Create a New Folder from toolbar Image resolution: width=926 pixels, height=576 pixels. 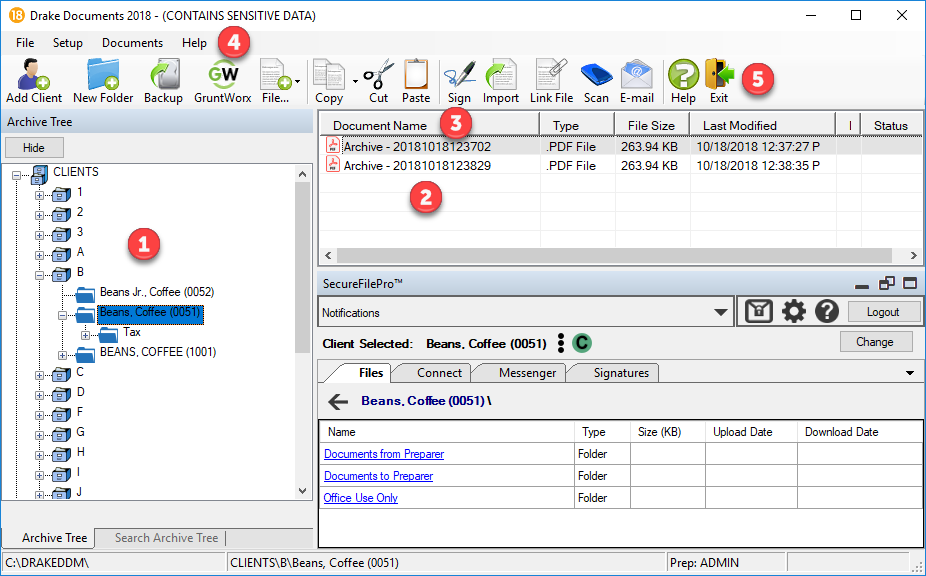(x=103, y=81)
